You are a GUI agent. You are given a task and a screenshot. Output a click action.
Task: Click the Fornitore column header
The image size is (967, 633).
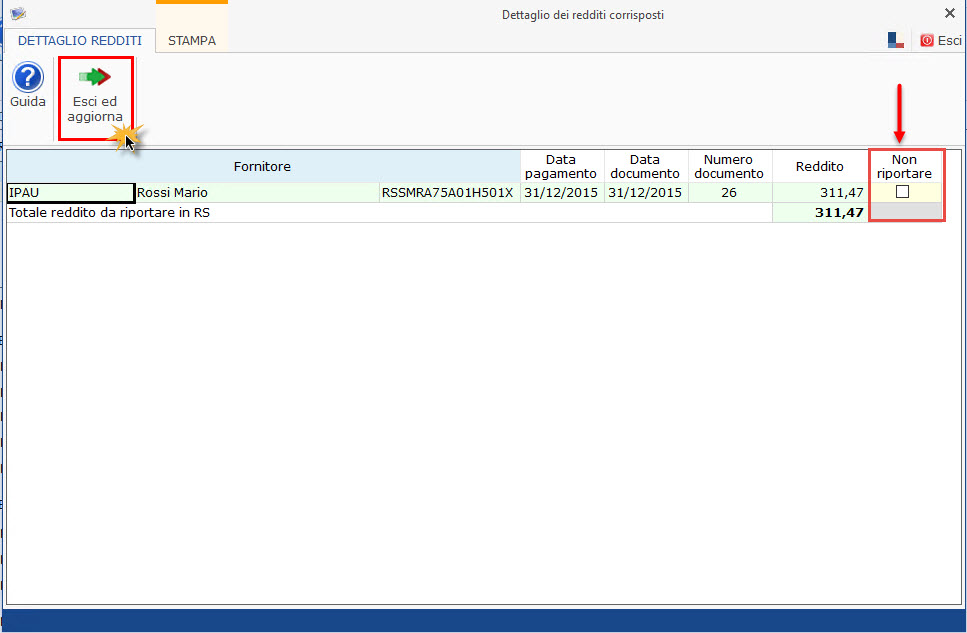point(262,166)
